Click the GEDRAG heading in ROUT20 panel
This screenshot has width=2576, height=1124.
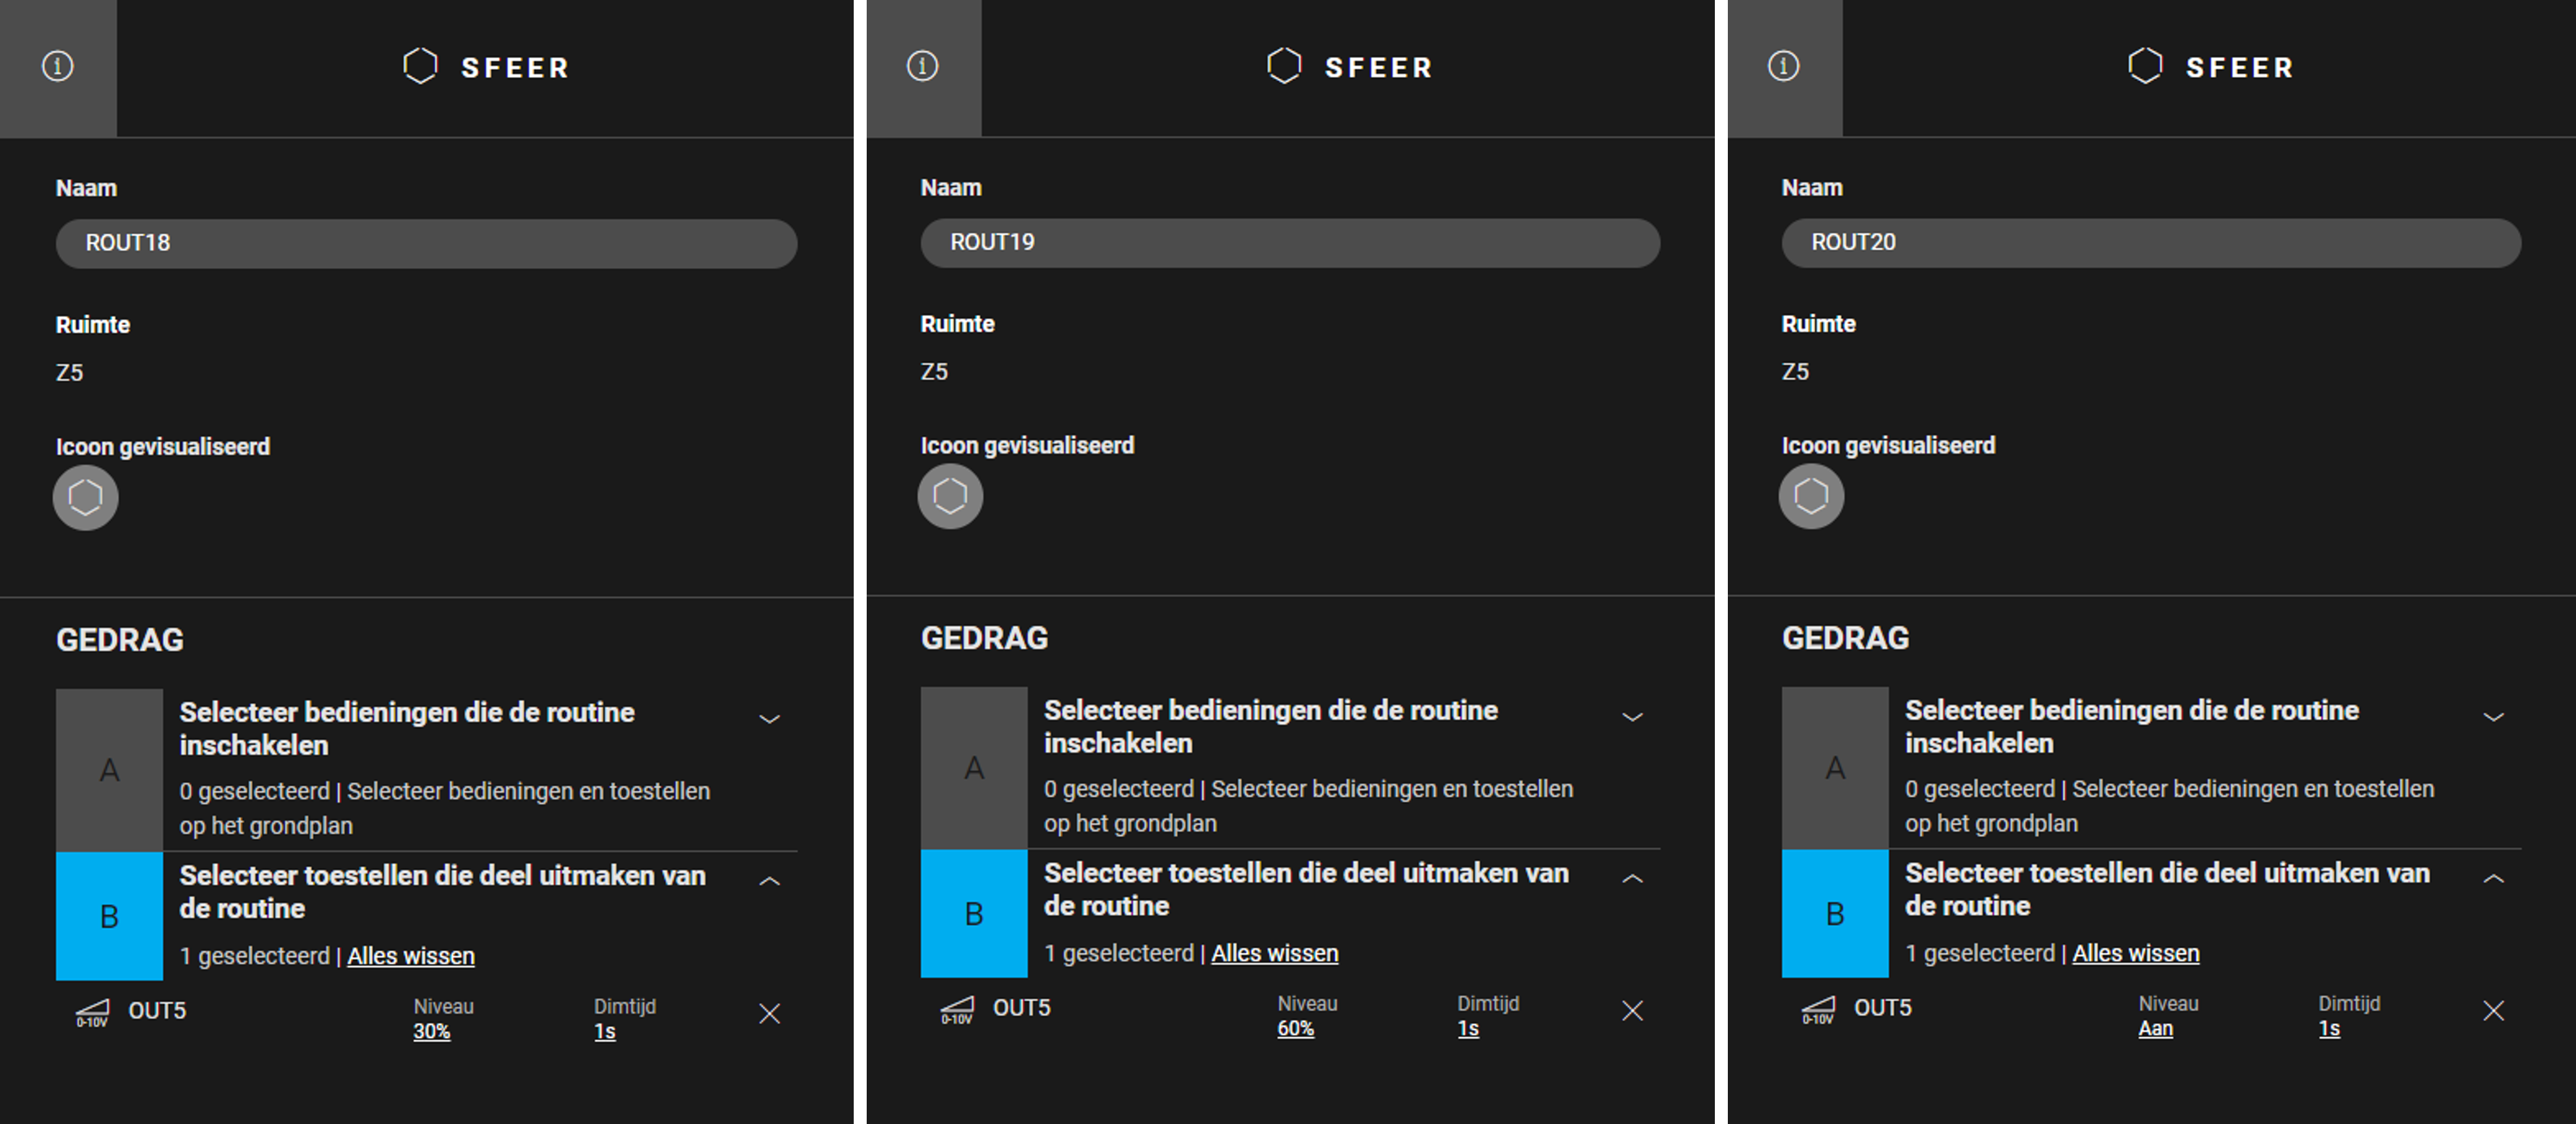point(1845,638)
